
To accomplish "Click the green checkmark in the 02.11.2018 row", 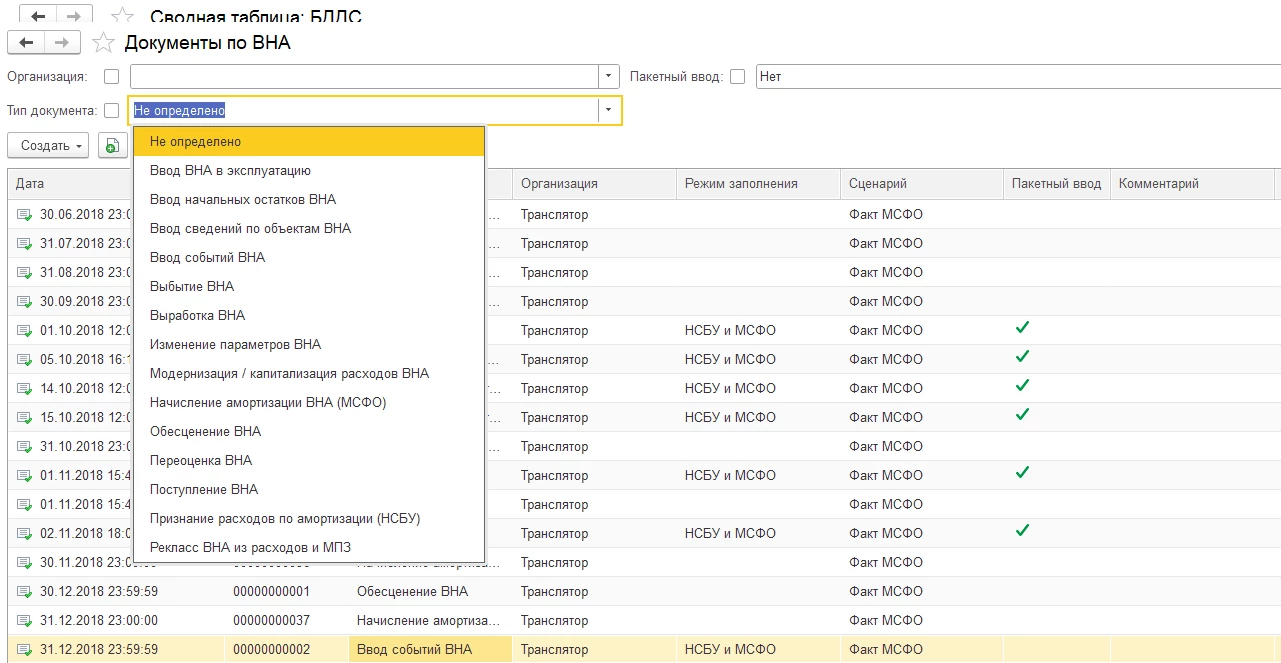I will (1021, 531).
